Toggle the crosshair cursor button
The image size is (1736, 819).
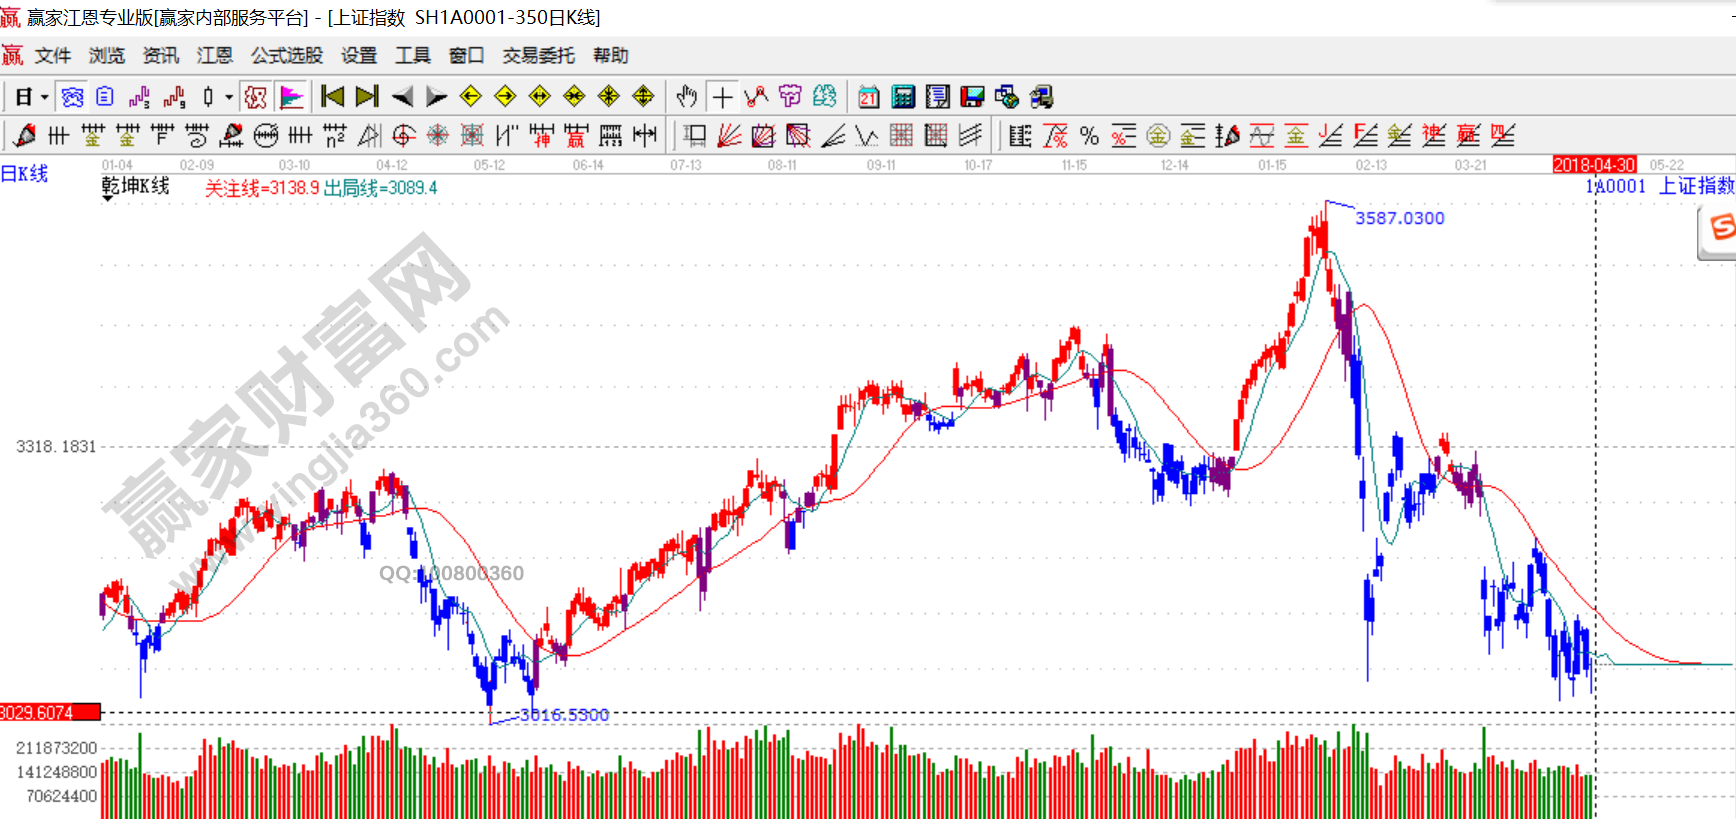pyautogui.click(x=722, y=97)
